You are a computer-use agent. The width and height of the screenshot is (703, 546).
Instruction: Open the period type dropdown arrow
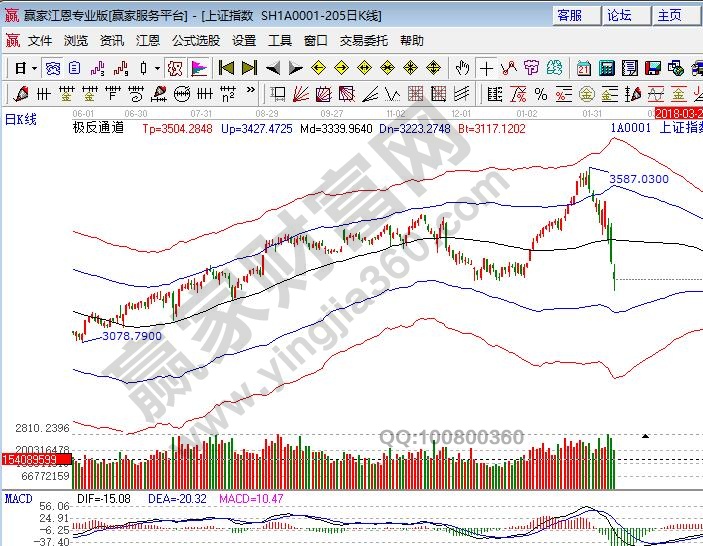(34, 68)
